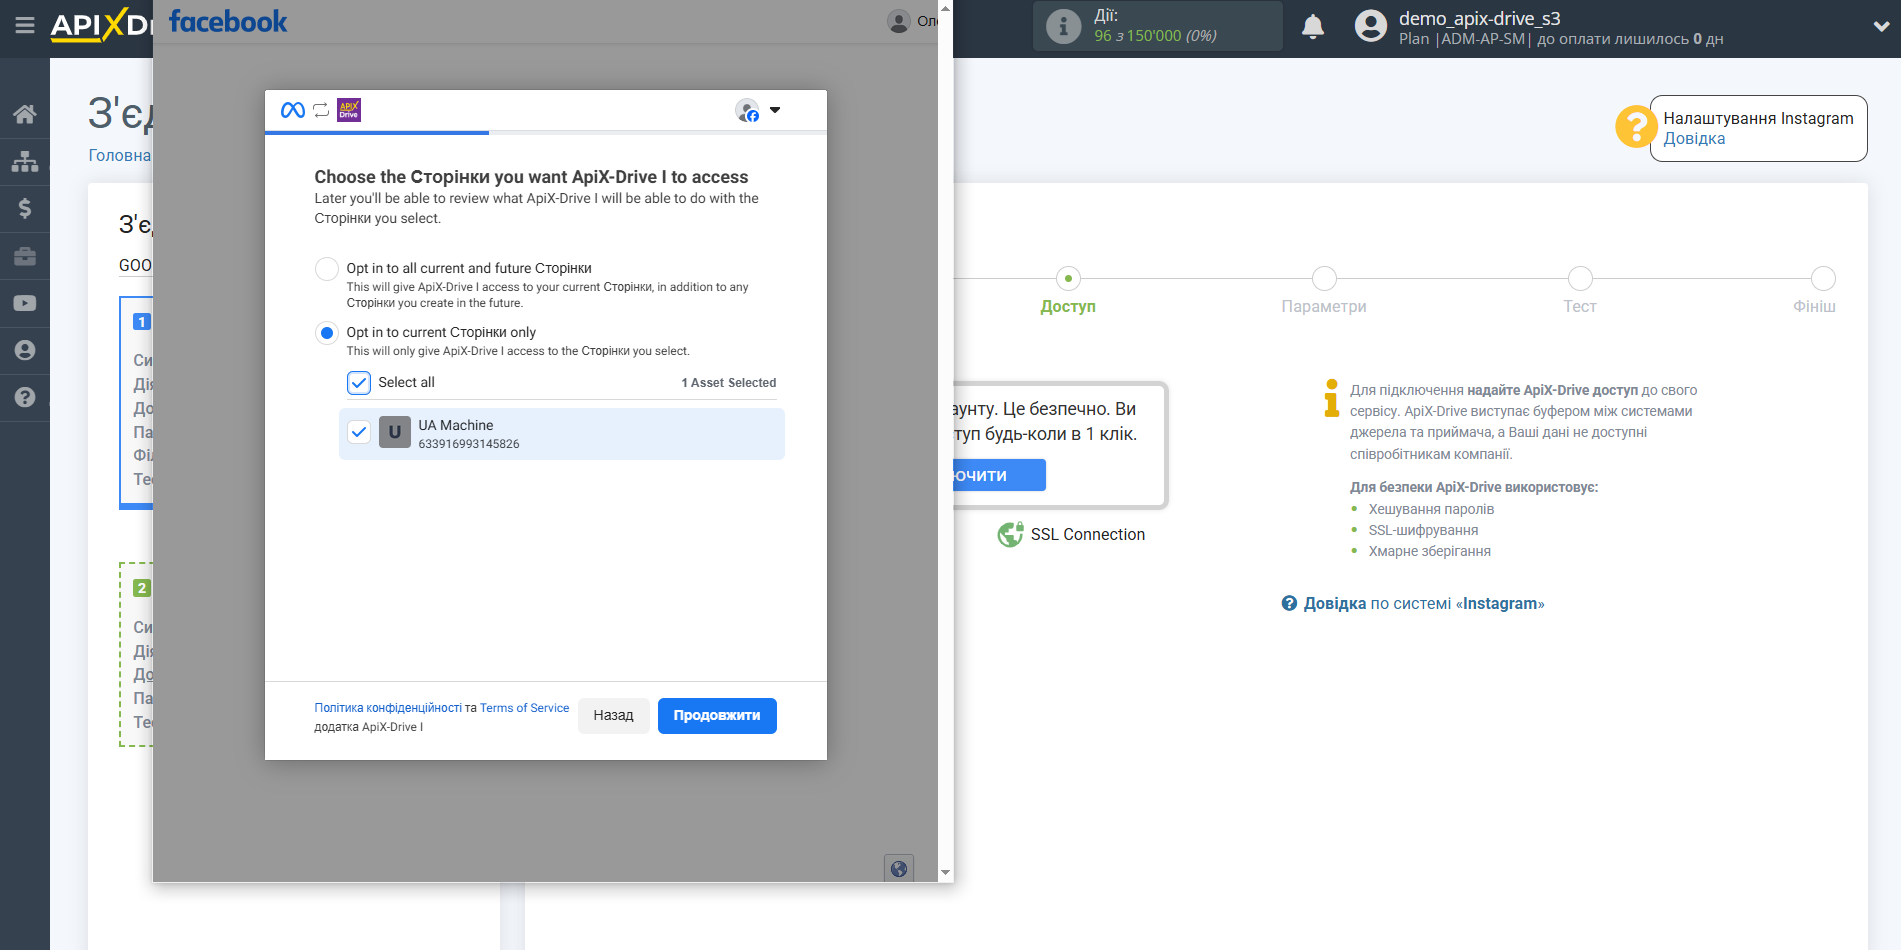Open the hamburger menu in the ApiX-Drive header
Image resolution: width=1901 pixels, height=950 pixels.
coord(25,25)
